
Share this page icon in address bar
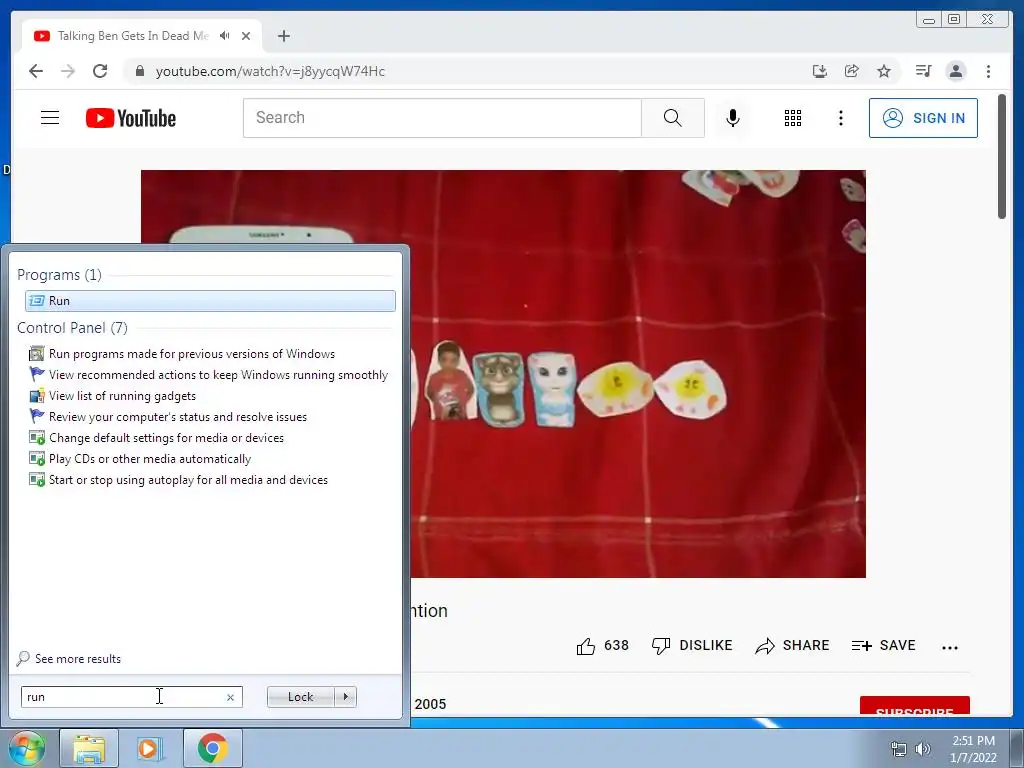tap(852, 71)
